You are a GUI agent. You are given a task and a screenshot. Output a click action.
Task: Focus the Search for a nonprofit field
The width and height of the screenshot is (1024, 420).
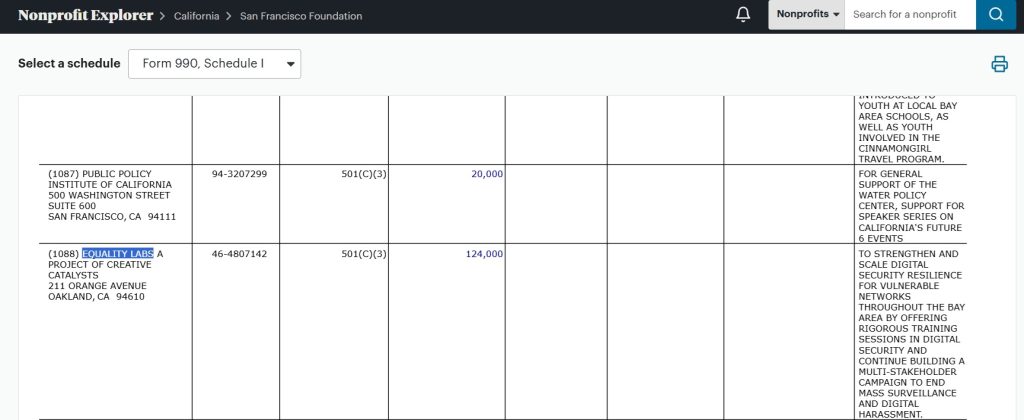[910, 15]
